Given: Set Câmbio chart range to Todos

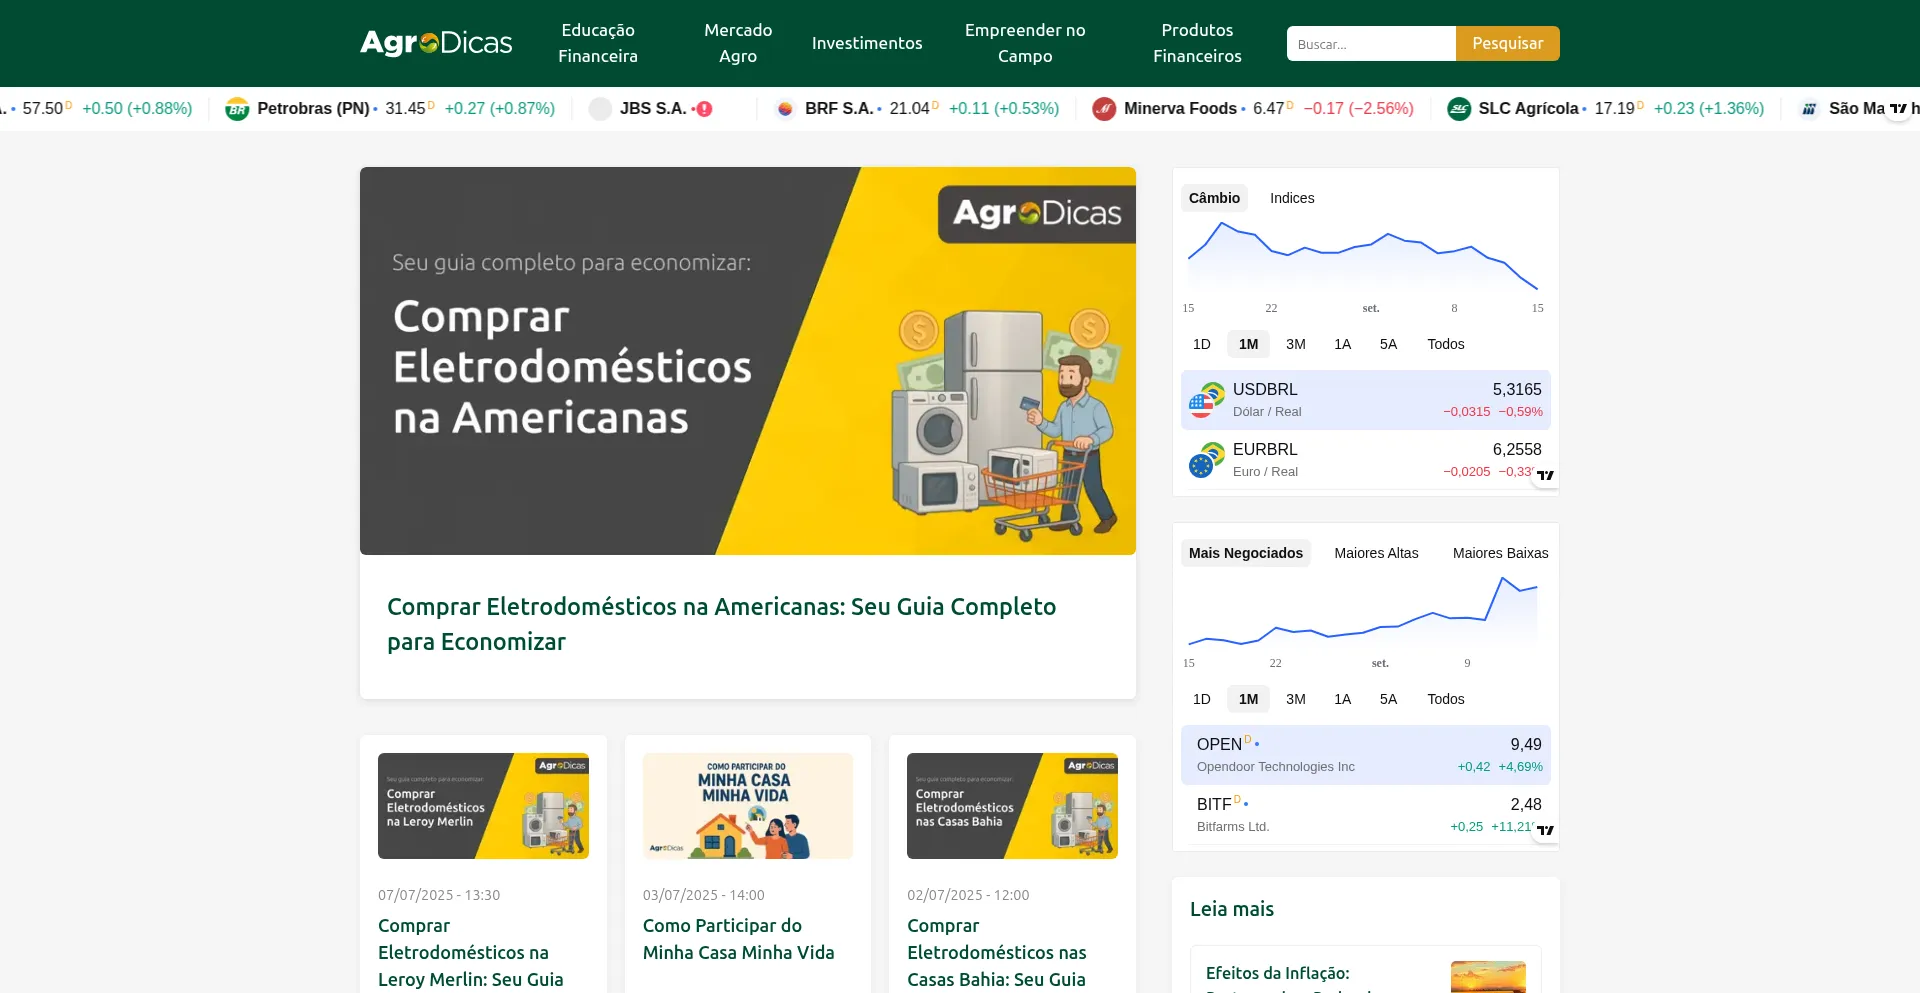Looking at the screenshot, I should 1445,344.
